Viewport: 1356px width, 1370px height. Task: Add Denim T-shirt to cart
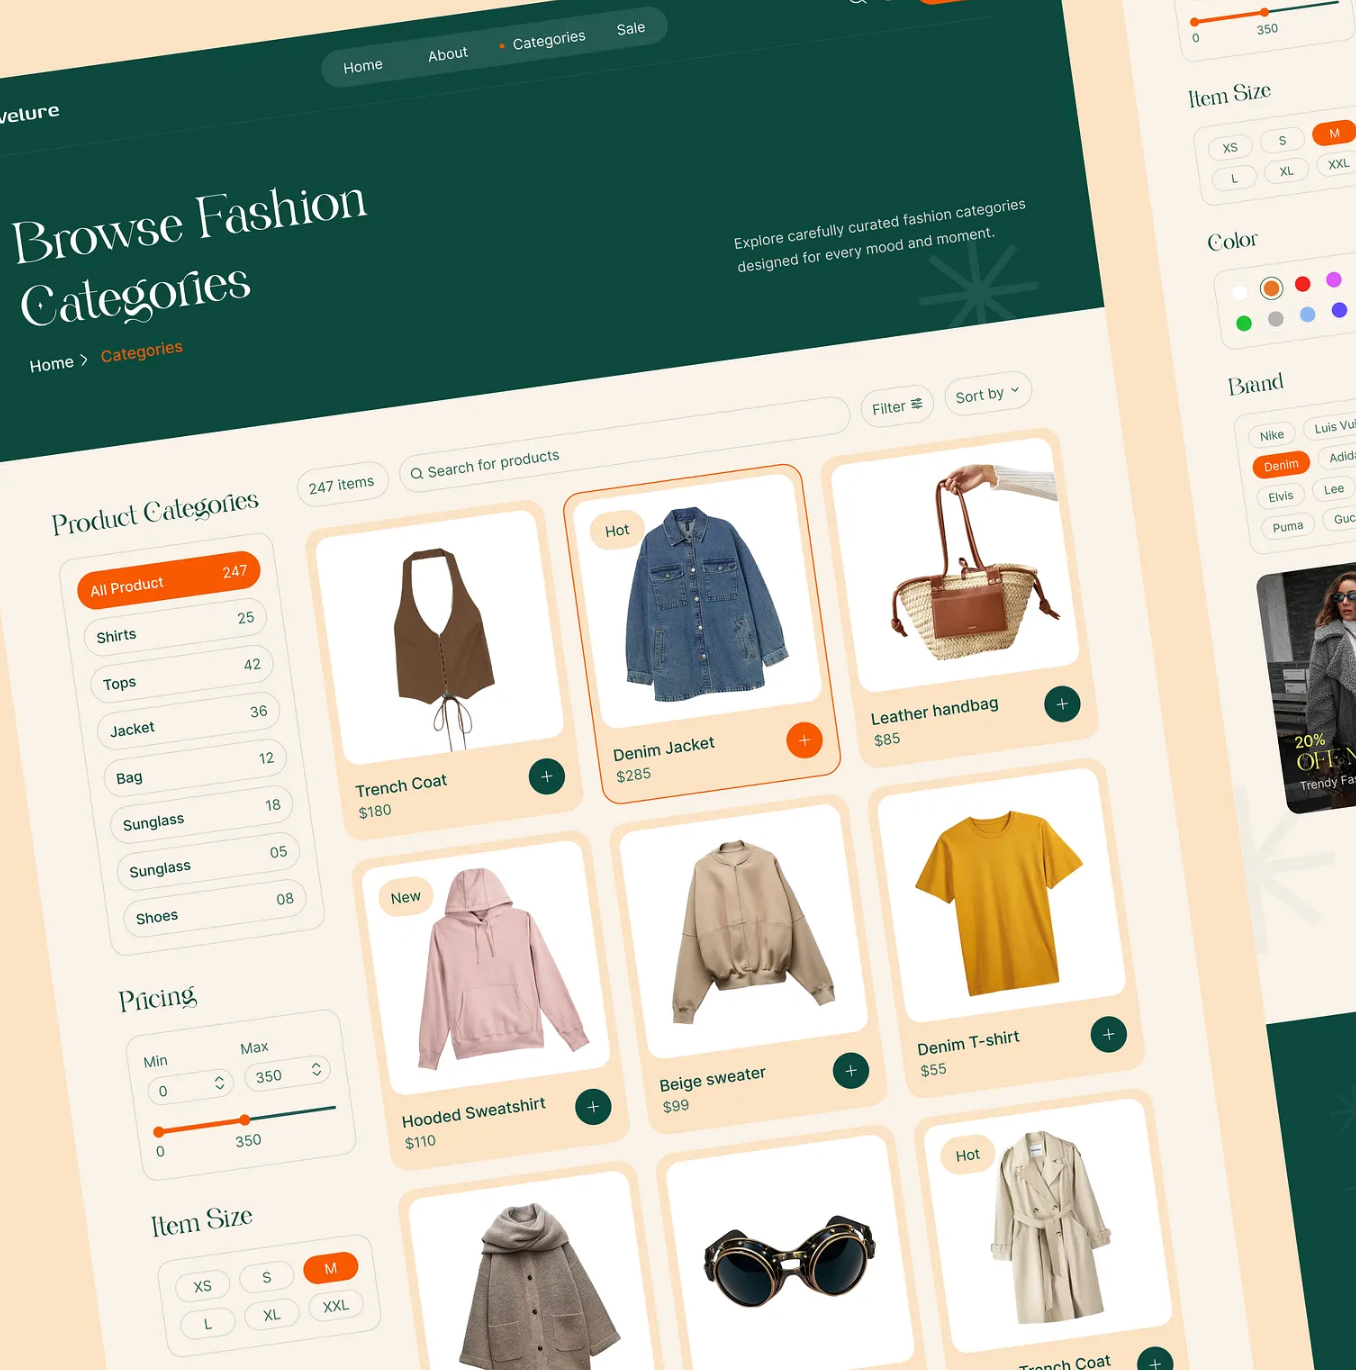point(1108,1034)
